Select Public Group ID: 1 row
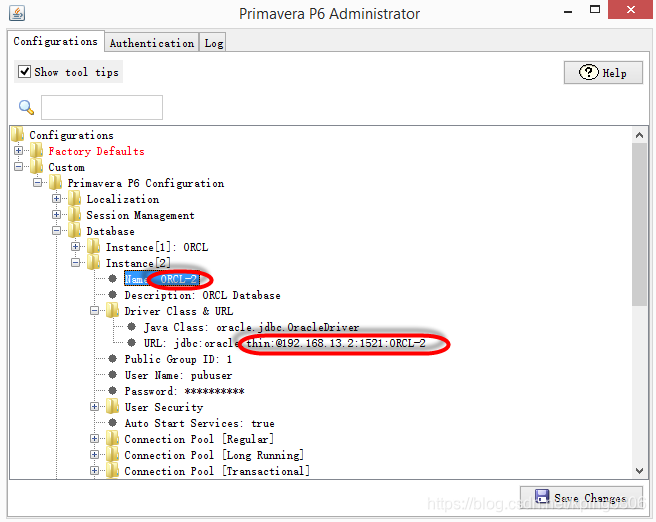 pyautogui.click(x=178, y=359)
